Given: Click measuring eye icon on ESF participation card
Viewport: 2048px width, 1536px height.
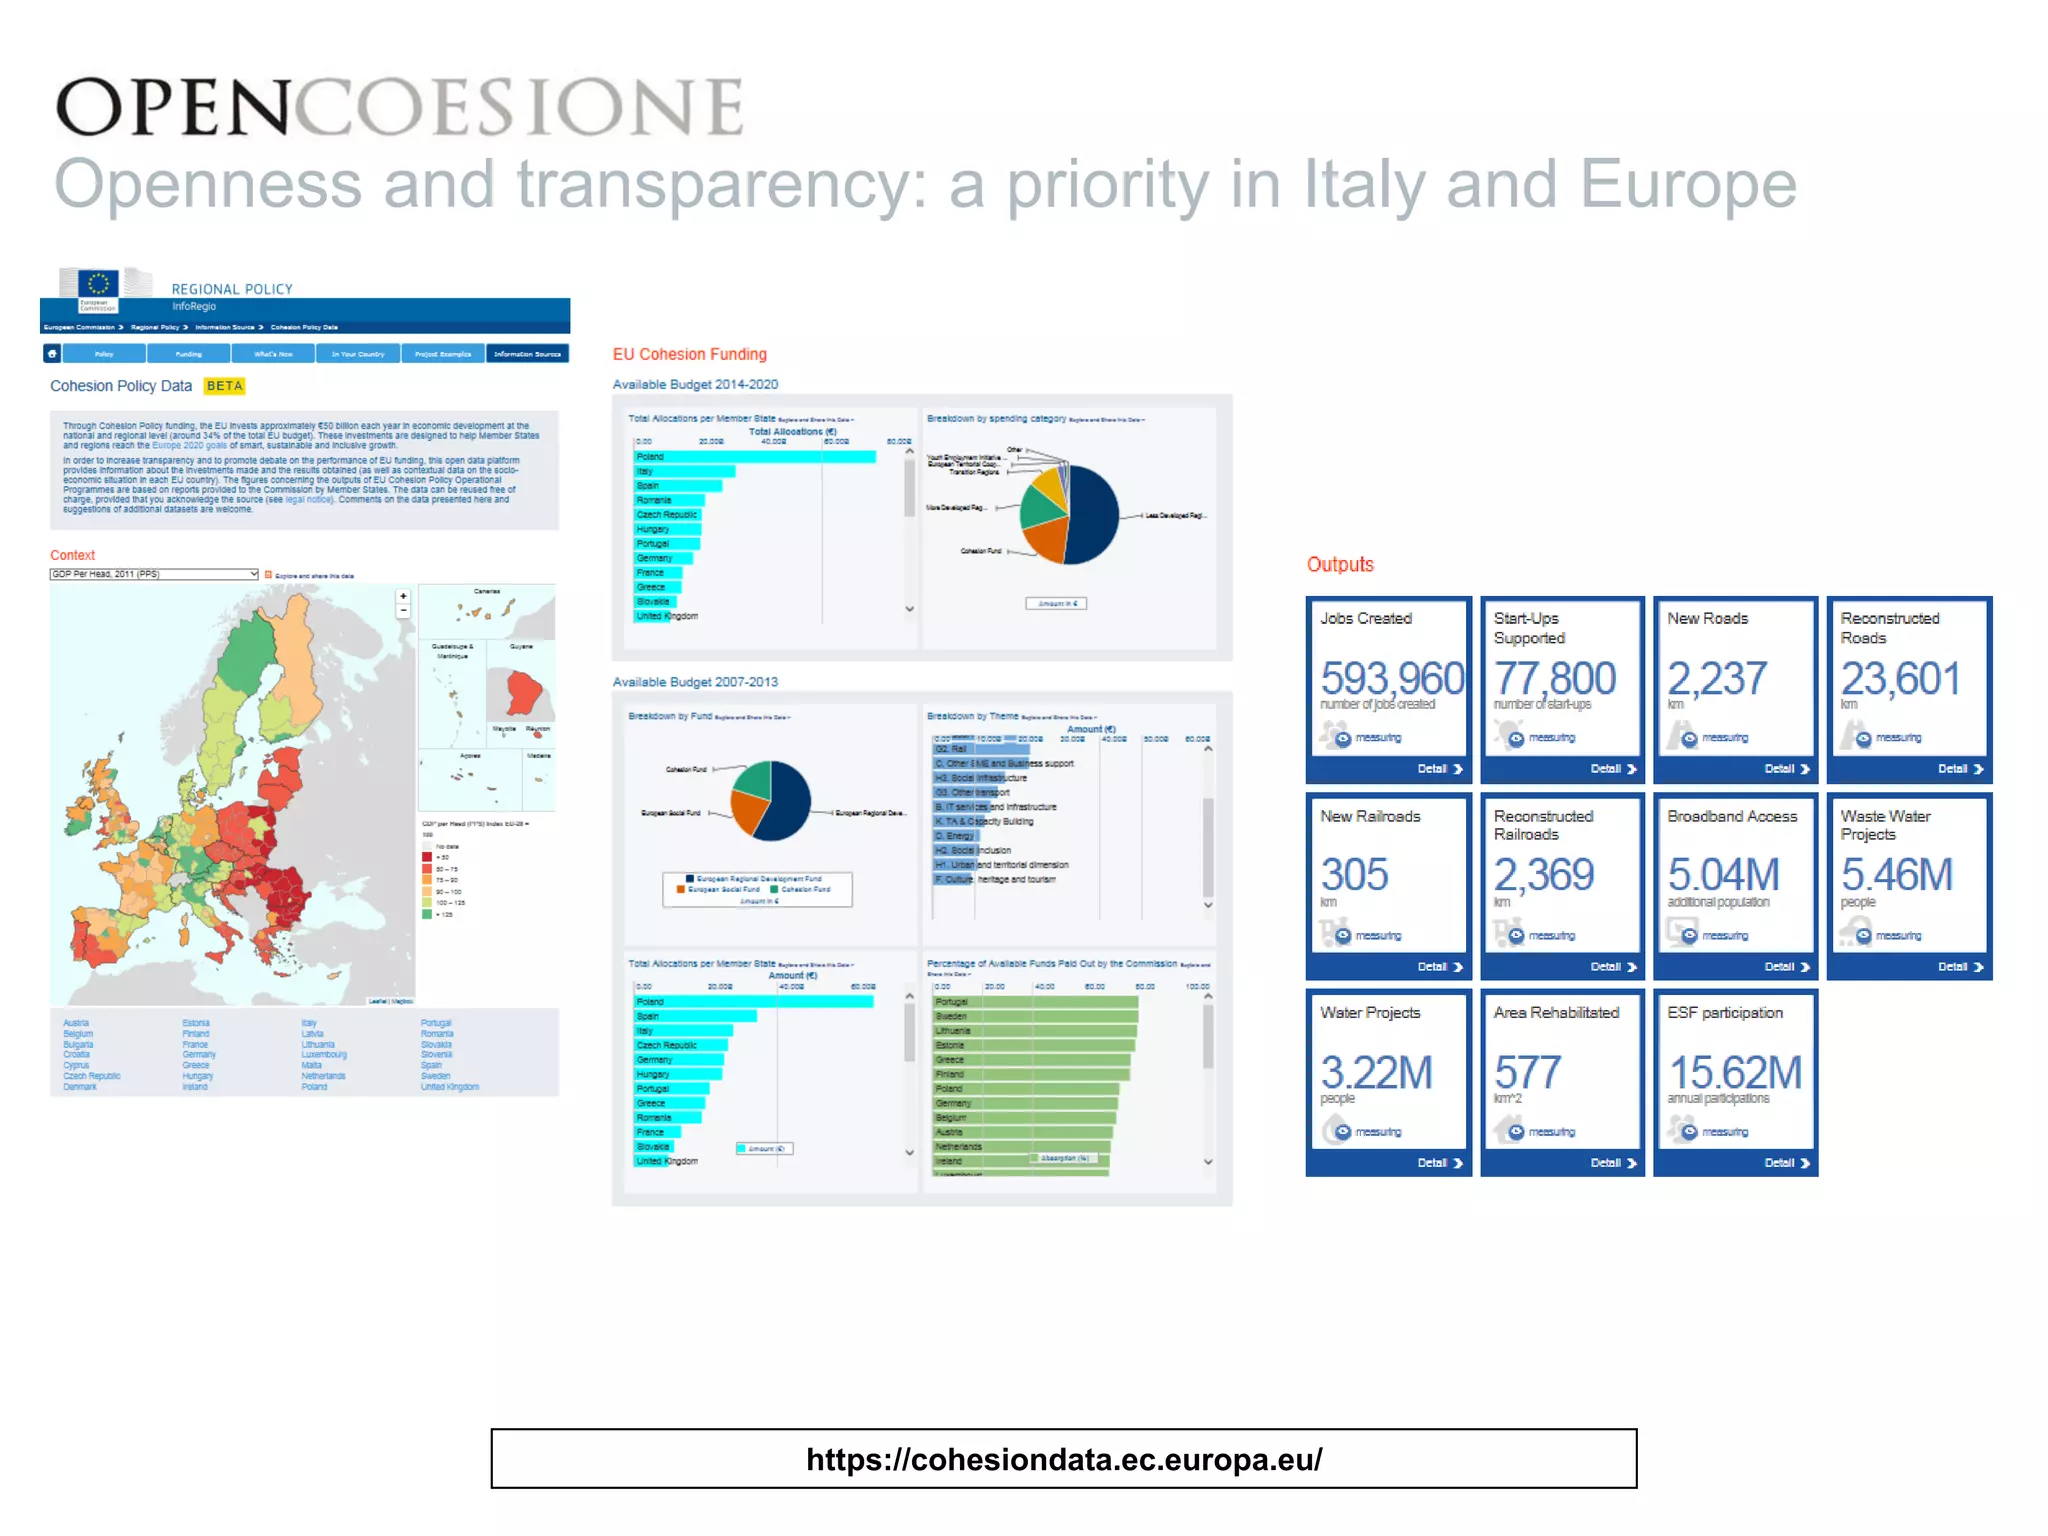Looking at the screenshot, I should coord(1689,1132).
